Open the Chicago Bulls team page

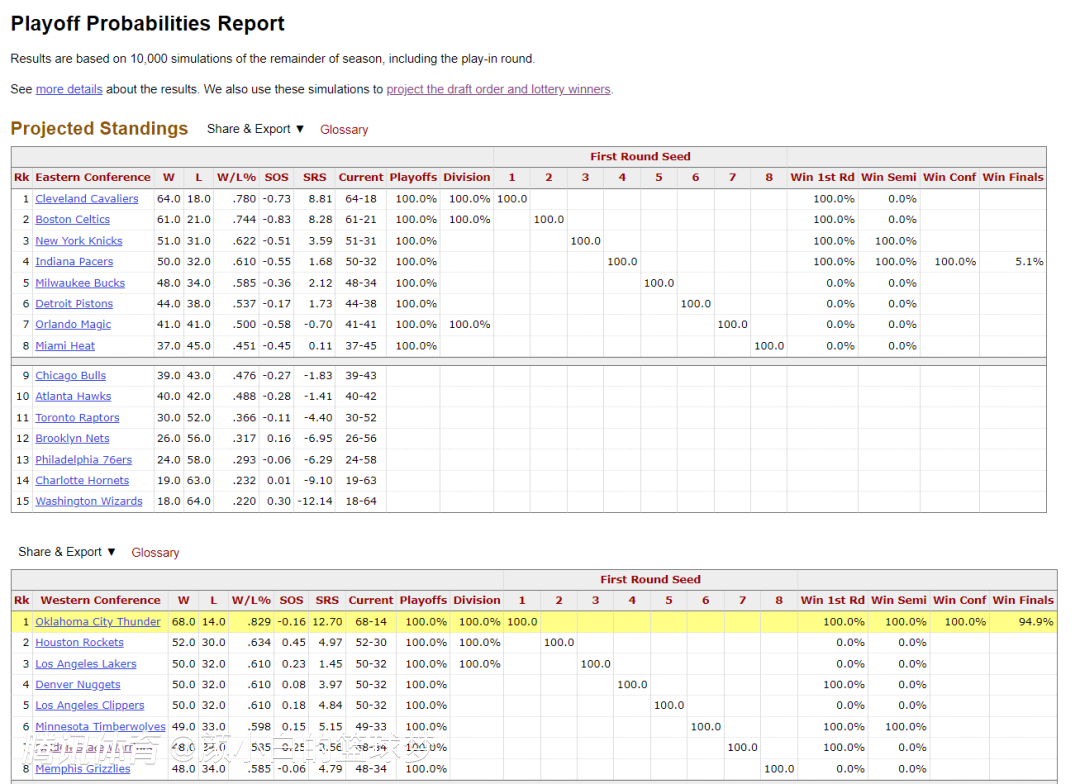[70, 375]
